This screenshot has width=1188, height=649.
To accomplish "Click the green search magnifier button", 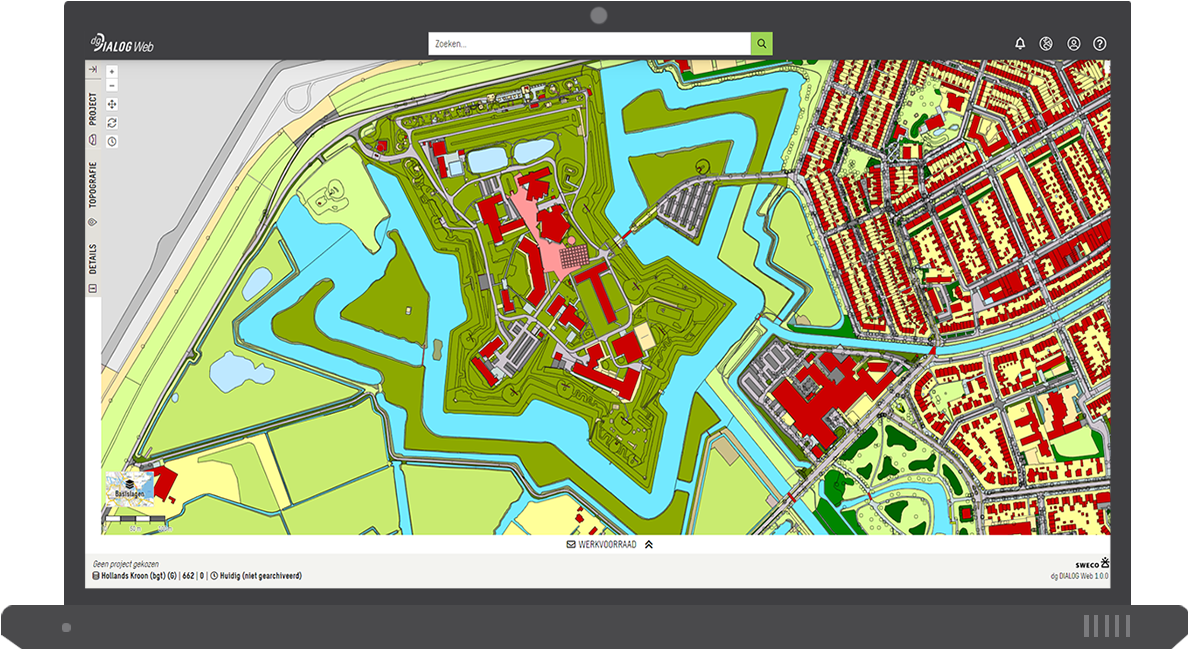I will click(x=761, y=44).
